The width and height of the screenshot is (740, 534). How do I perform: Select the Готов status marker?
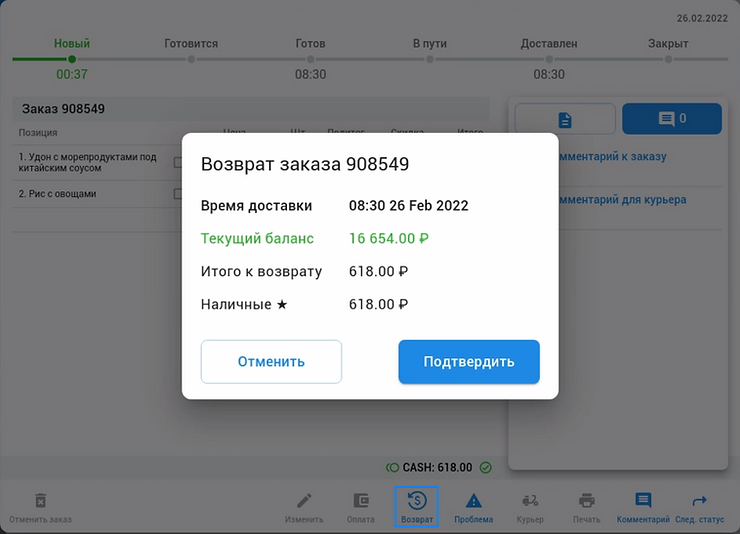point(311,59)
